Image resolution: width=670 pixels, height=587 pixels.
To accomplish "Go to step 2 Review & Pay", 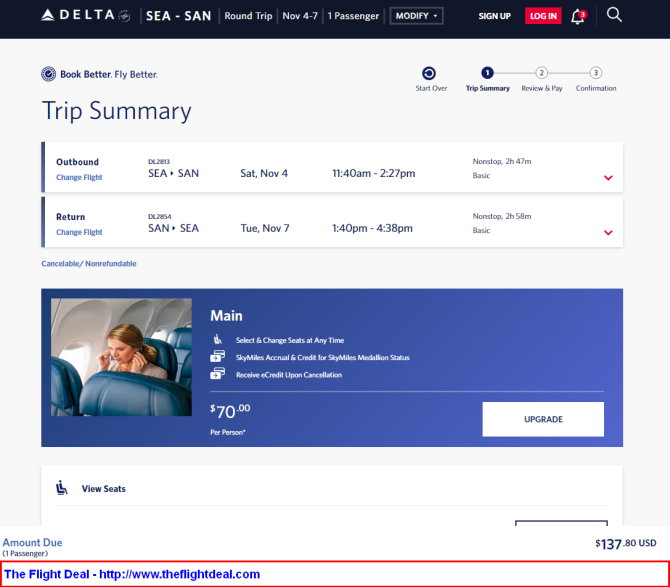I will (x=541, y=73).
